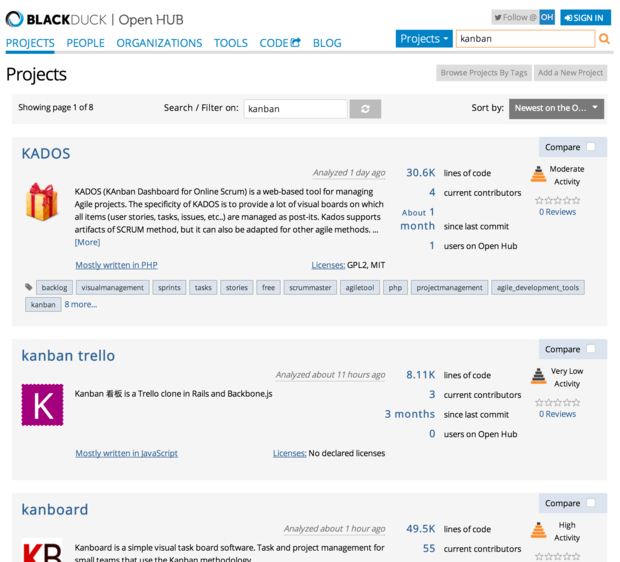The height and width of the screenshot is (562, 620).
Task: Click the 'stories' tag
Action: (236, 288)
